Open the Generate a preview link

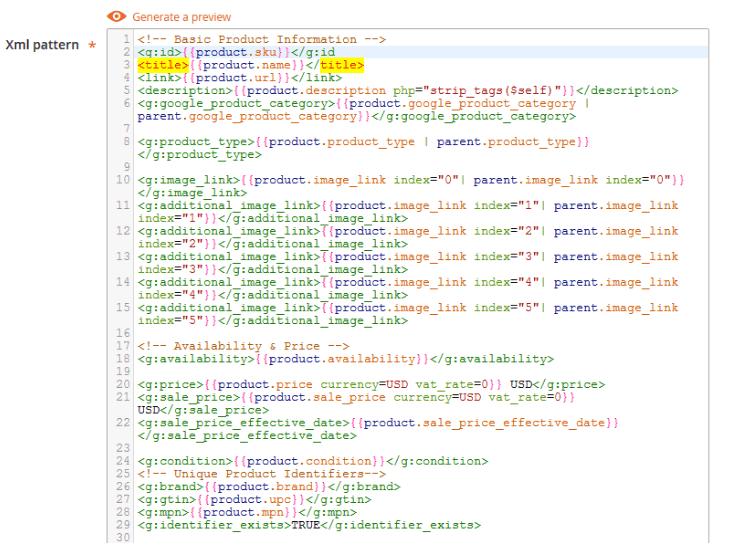coord(182,17)
